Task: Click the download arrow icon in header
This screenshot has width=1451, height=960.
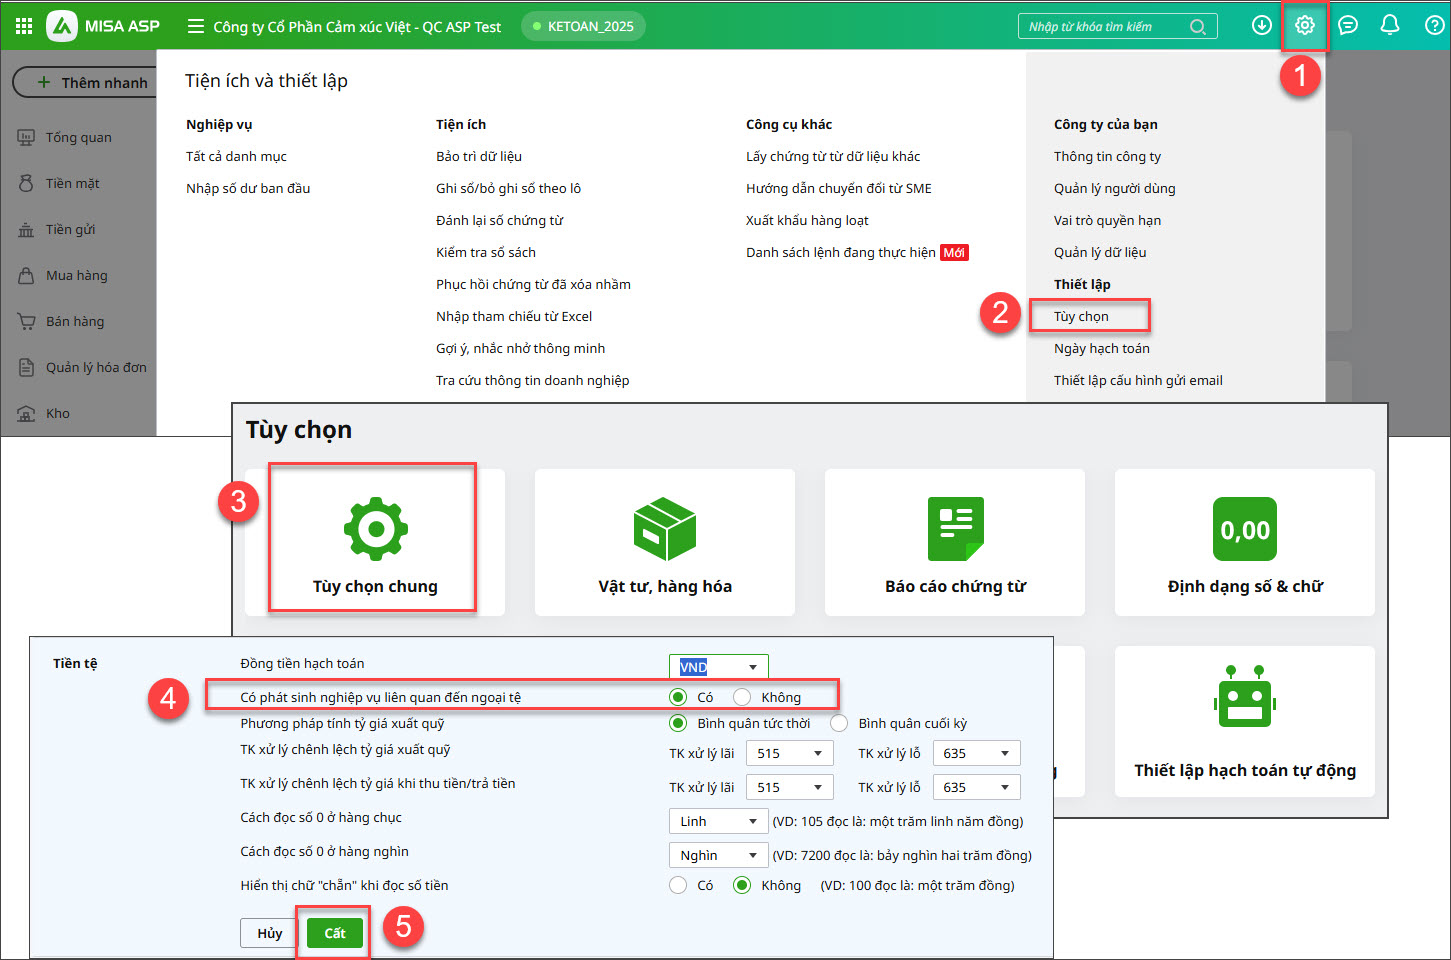Action: tap(1262, 26)
